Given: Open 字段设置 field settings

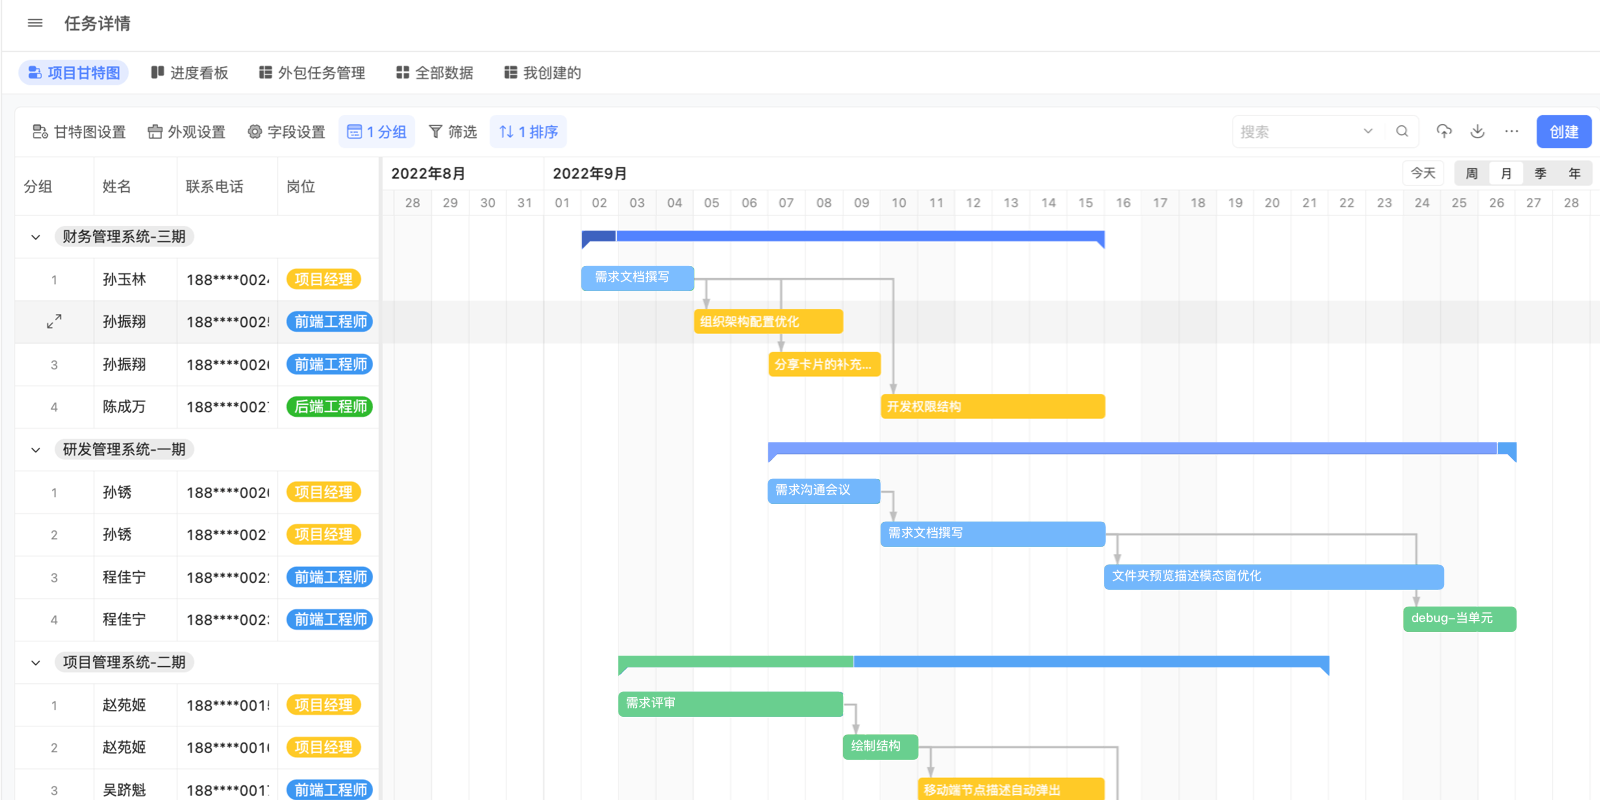Looking at the screenshot, I should pos(286,132).
